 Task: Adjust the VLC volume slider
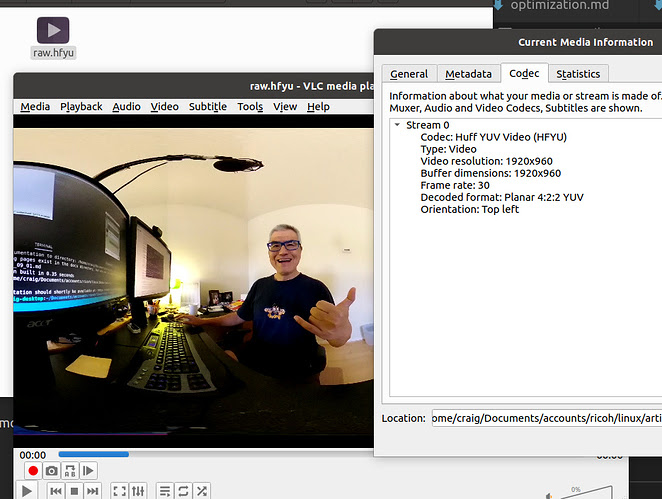point(586,492)
